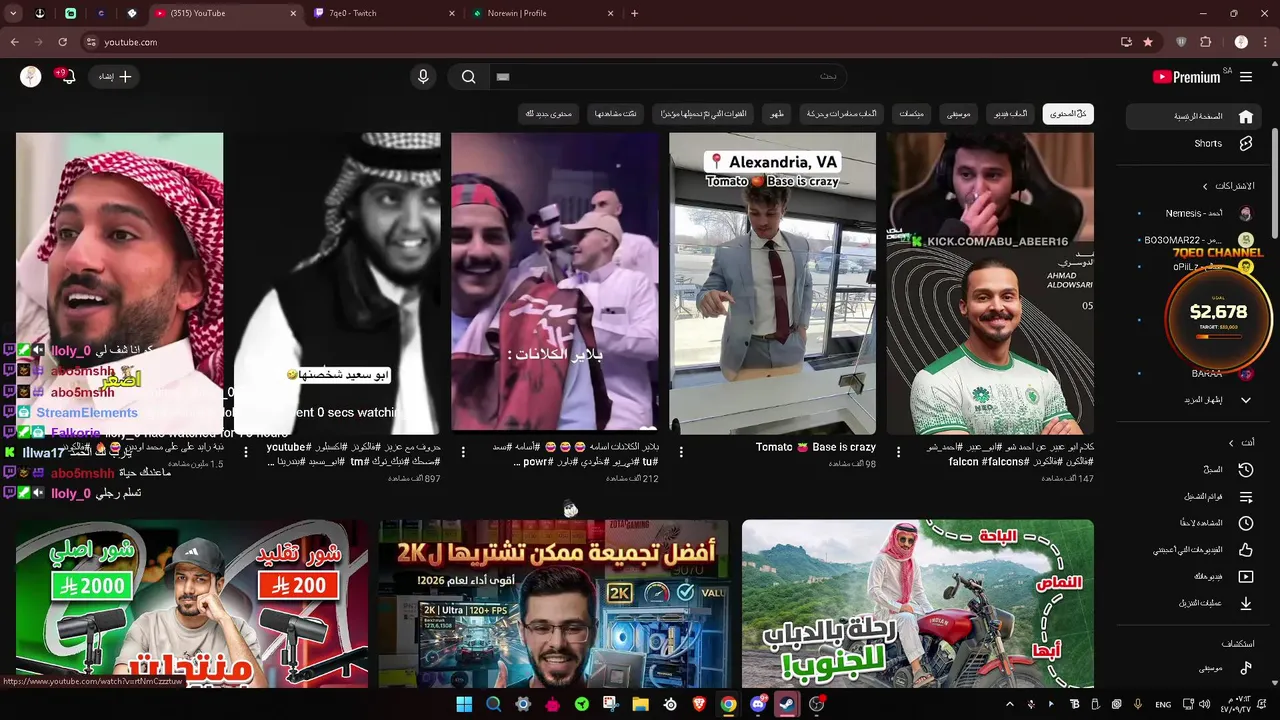Select the All content filter chip
1280x720 pixels.
(1068, 114)
